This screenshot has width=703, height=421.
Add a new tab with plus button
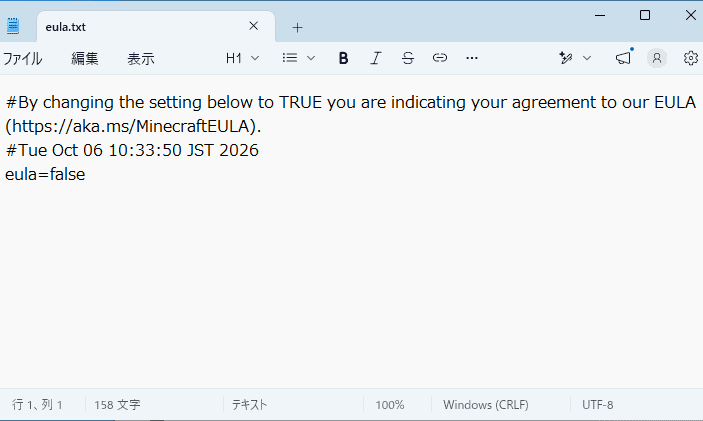(297, 28)
